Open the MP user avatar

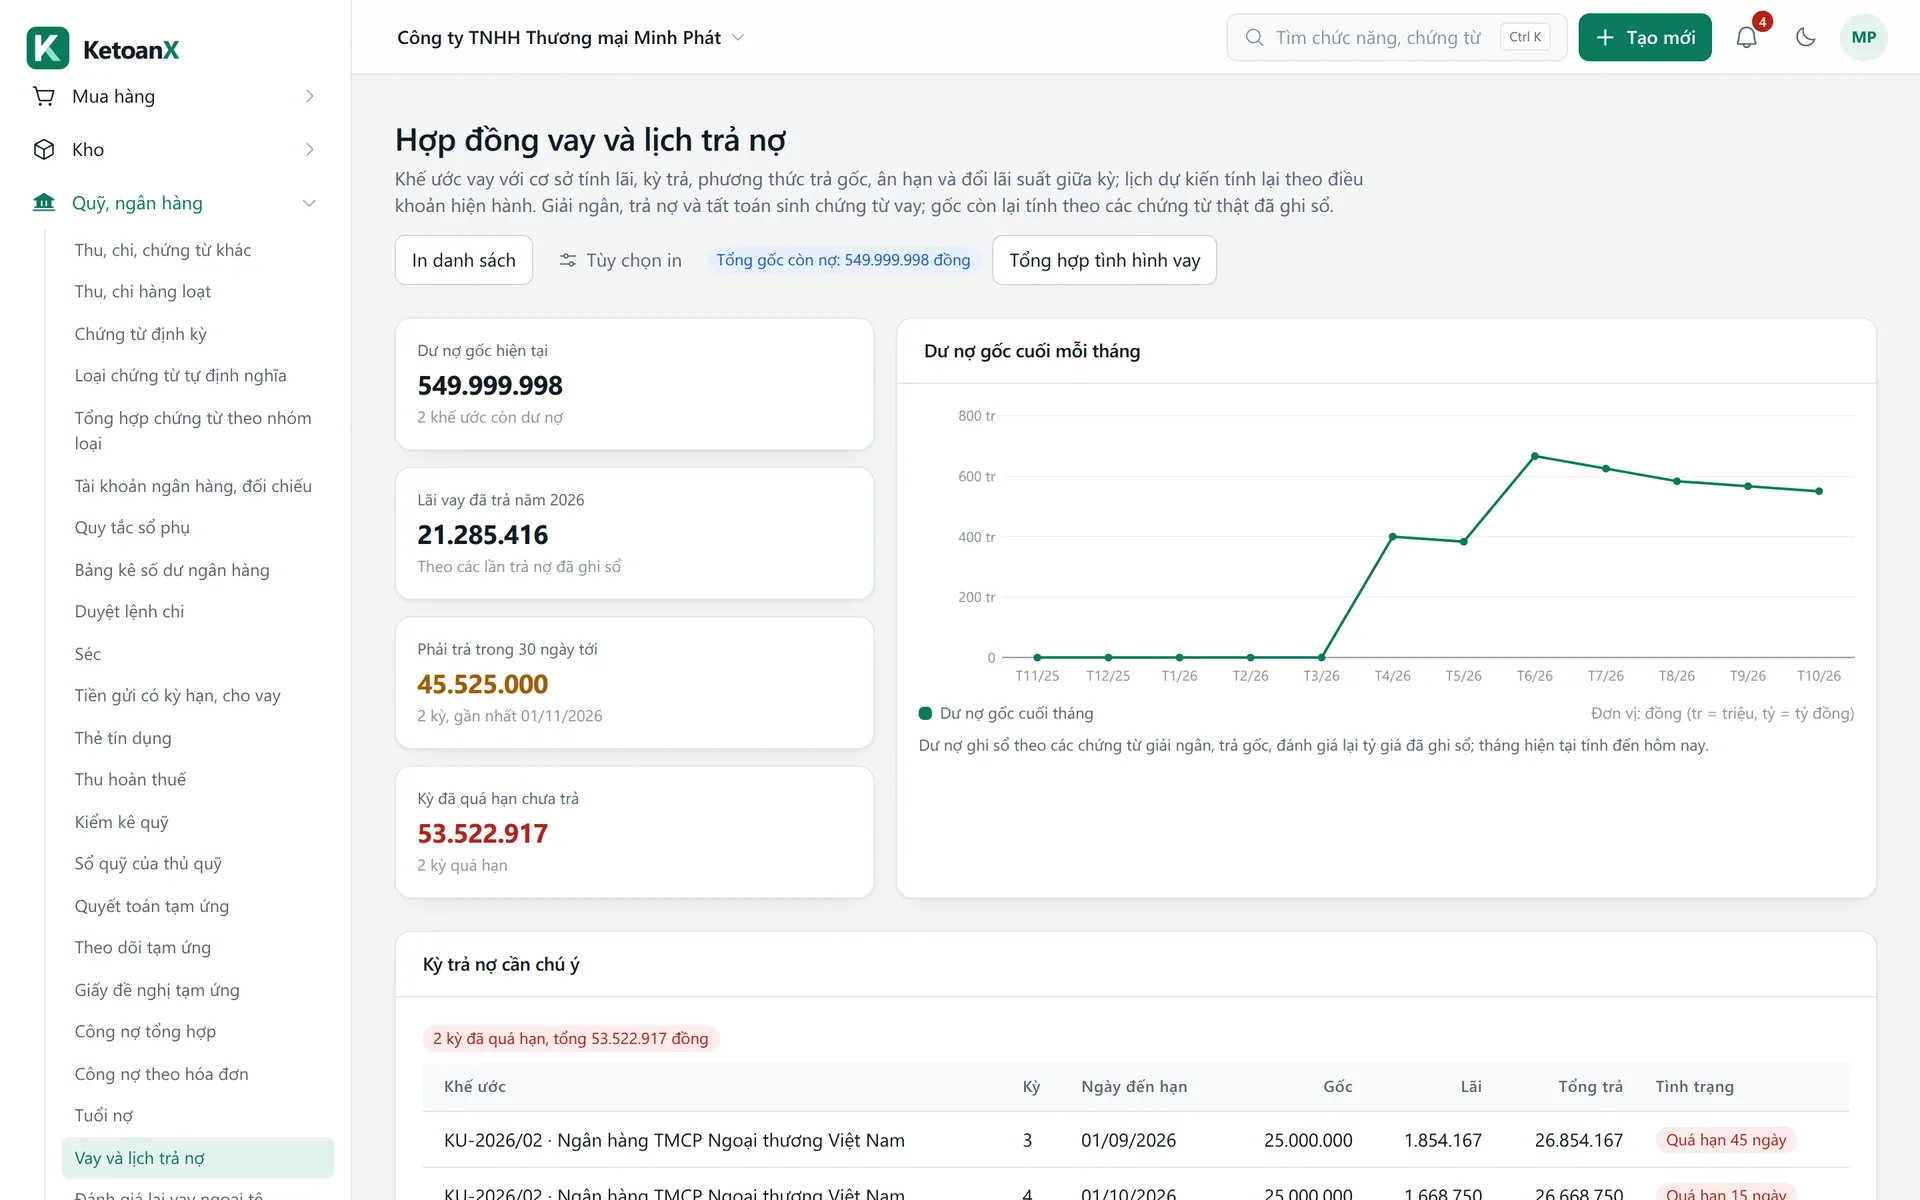pyautogui.click(x=1863, y=38)
